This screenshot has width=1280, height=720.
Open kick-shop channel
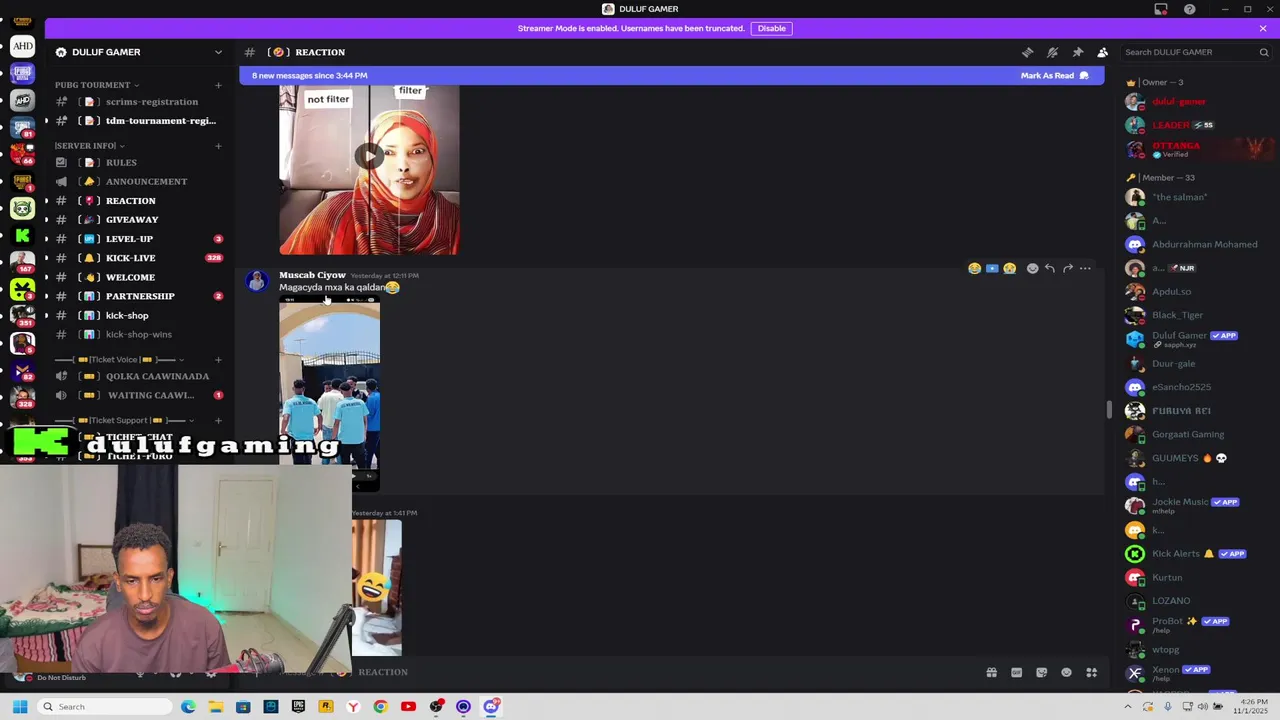pyautogui.click(x=139, y=315)
